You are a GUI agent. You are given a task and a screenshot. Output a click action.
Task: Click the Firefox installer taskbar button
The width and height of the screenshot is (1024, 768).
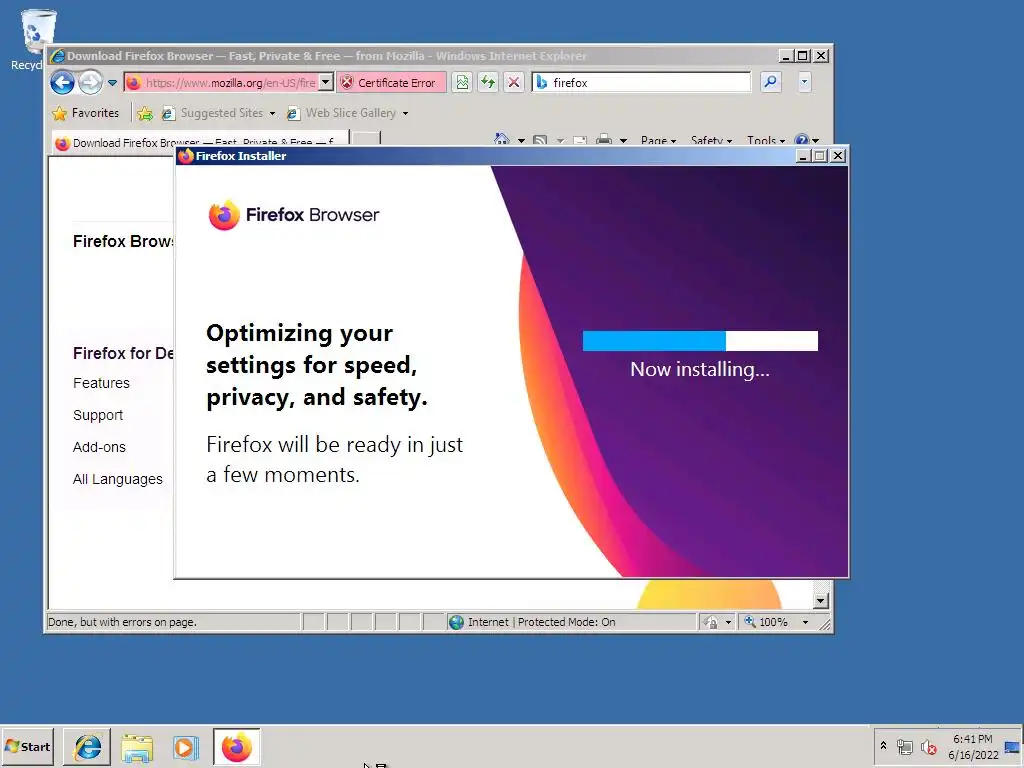[236, 747]
